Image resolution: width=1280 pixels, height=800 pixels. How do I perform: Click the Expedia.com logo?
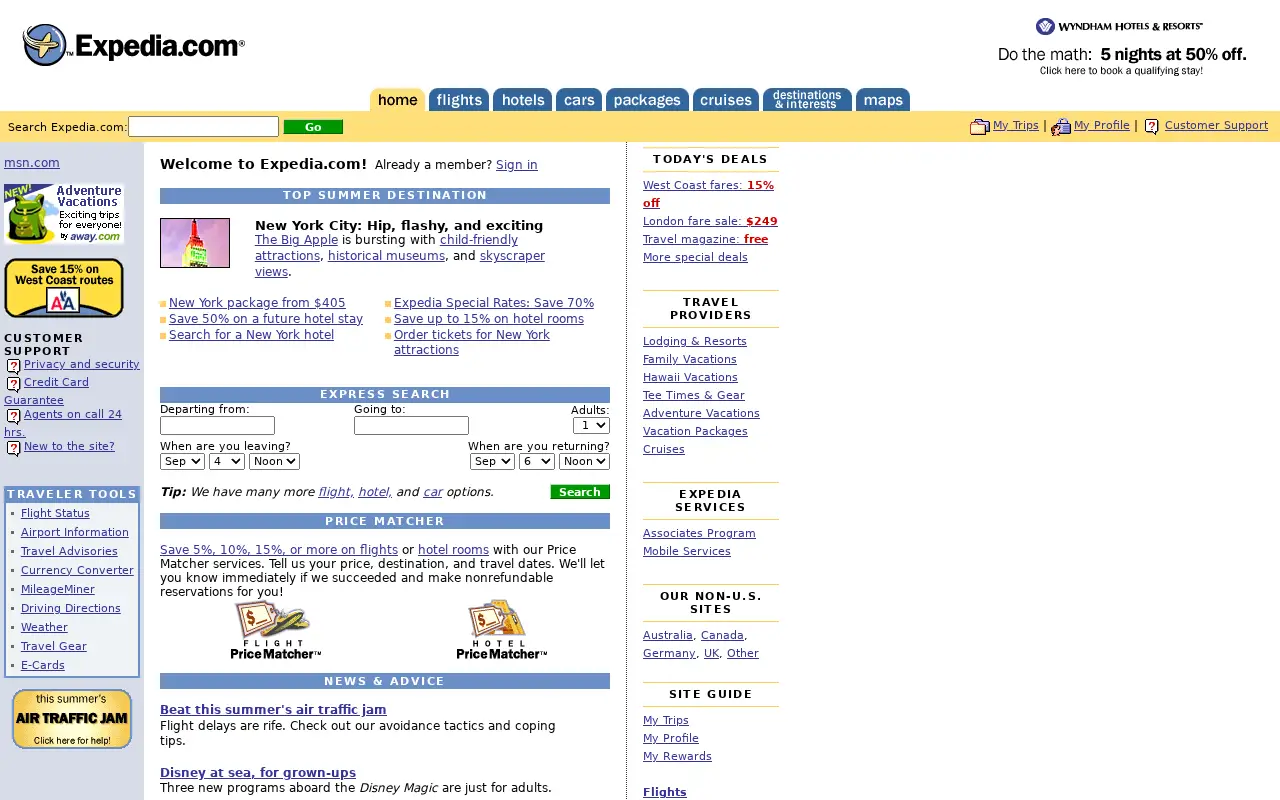pyautogui.click(x=134, y=45)
